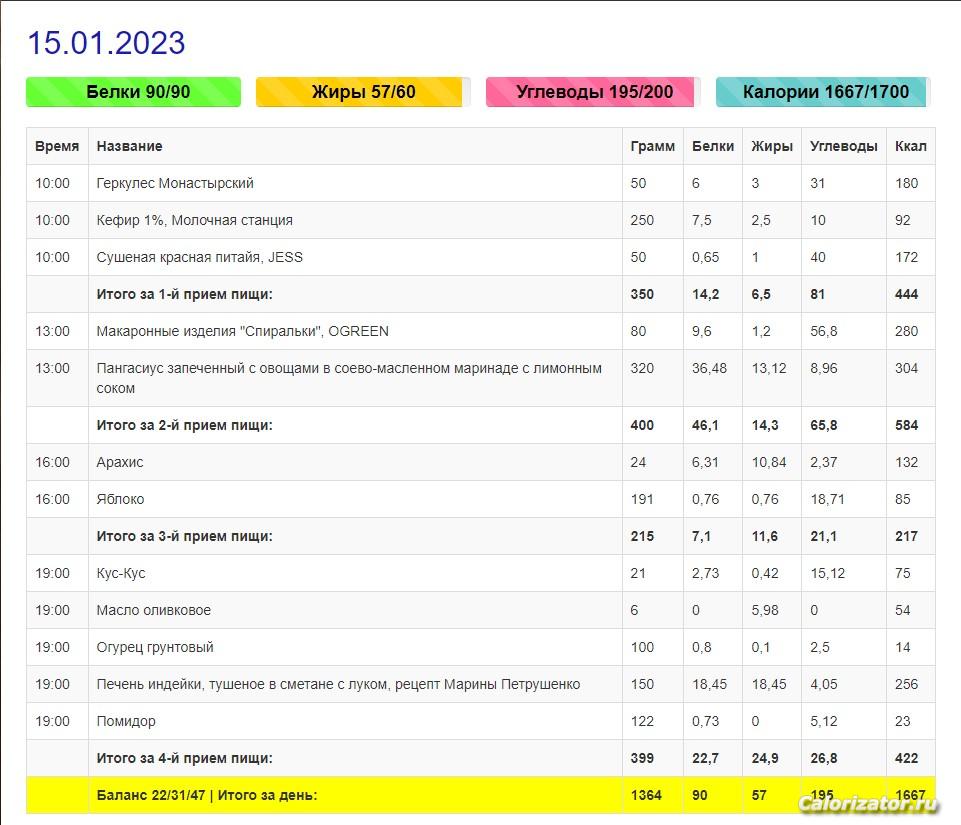Select the Арахис food entry
Viewport: 961px width, 825px height.
pos(120,462)
